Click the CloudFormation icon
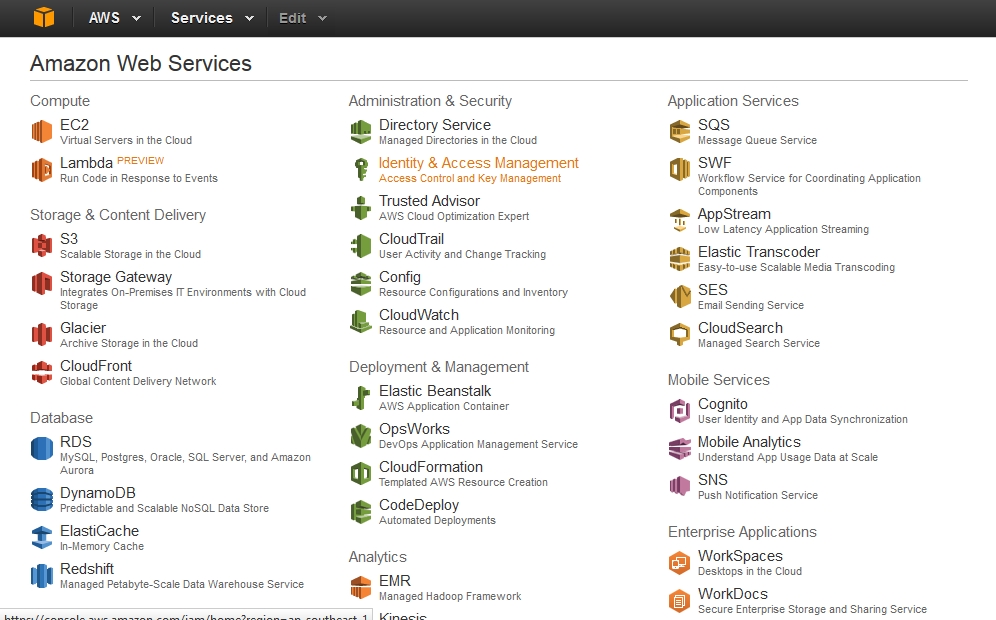Screen dimensions: 996x620 click(x=361, y=473)
